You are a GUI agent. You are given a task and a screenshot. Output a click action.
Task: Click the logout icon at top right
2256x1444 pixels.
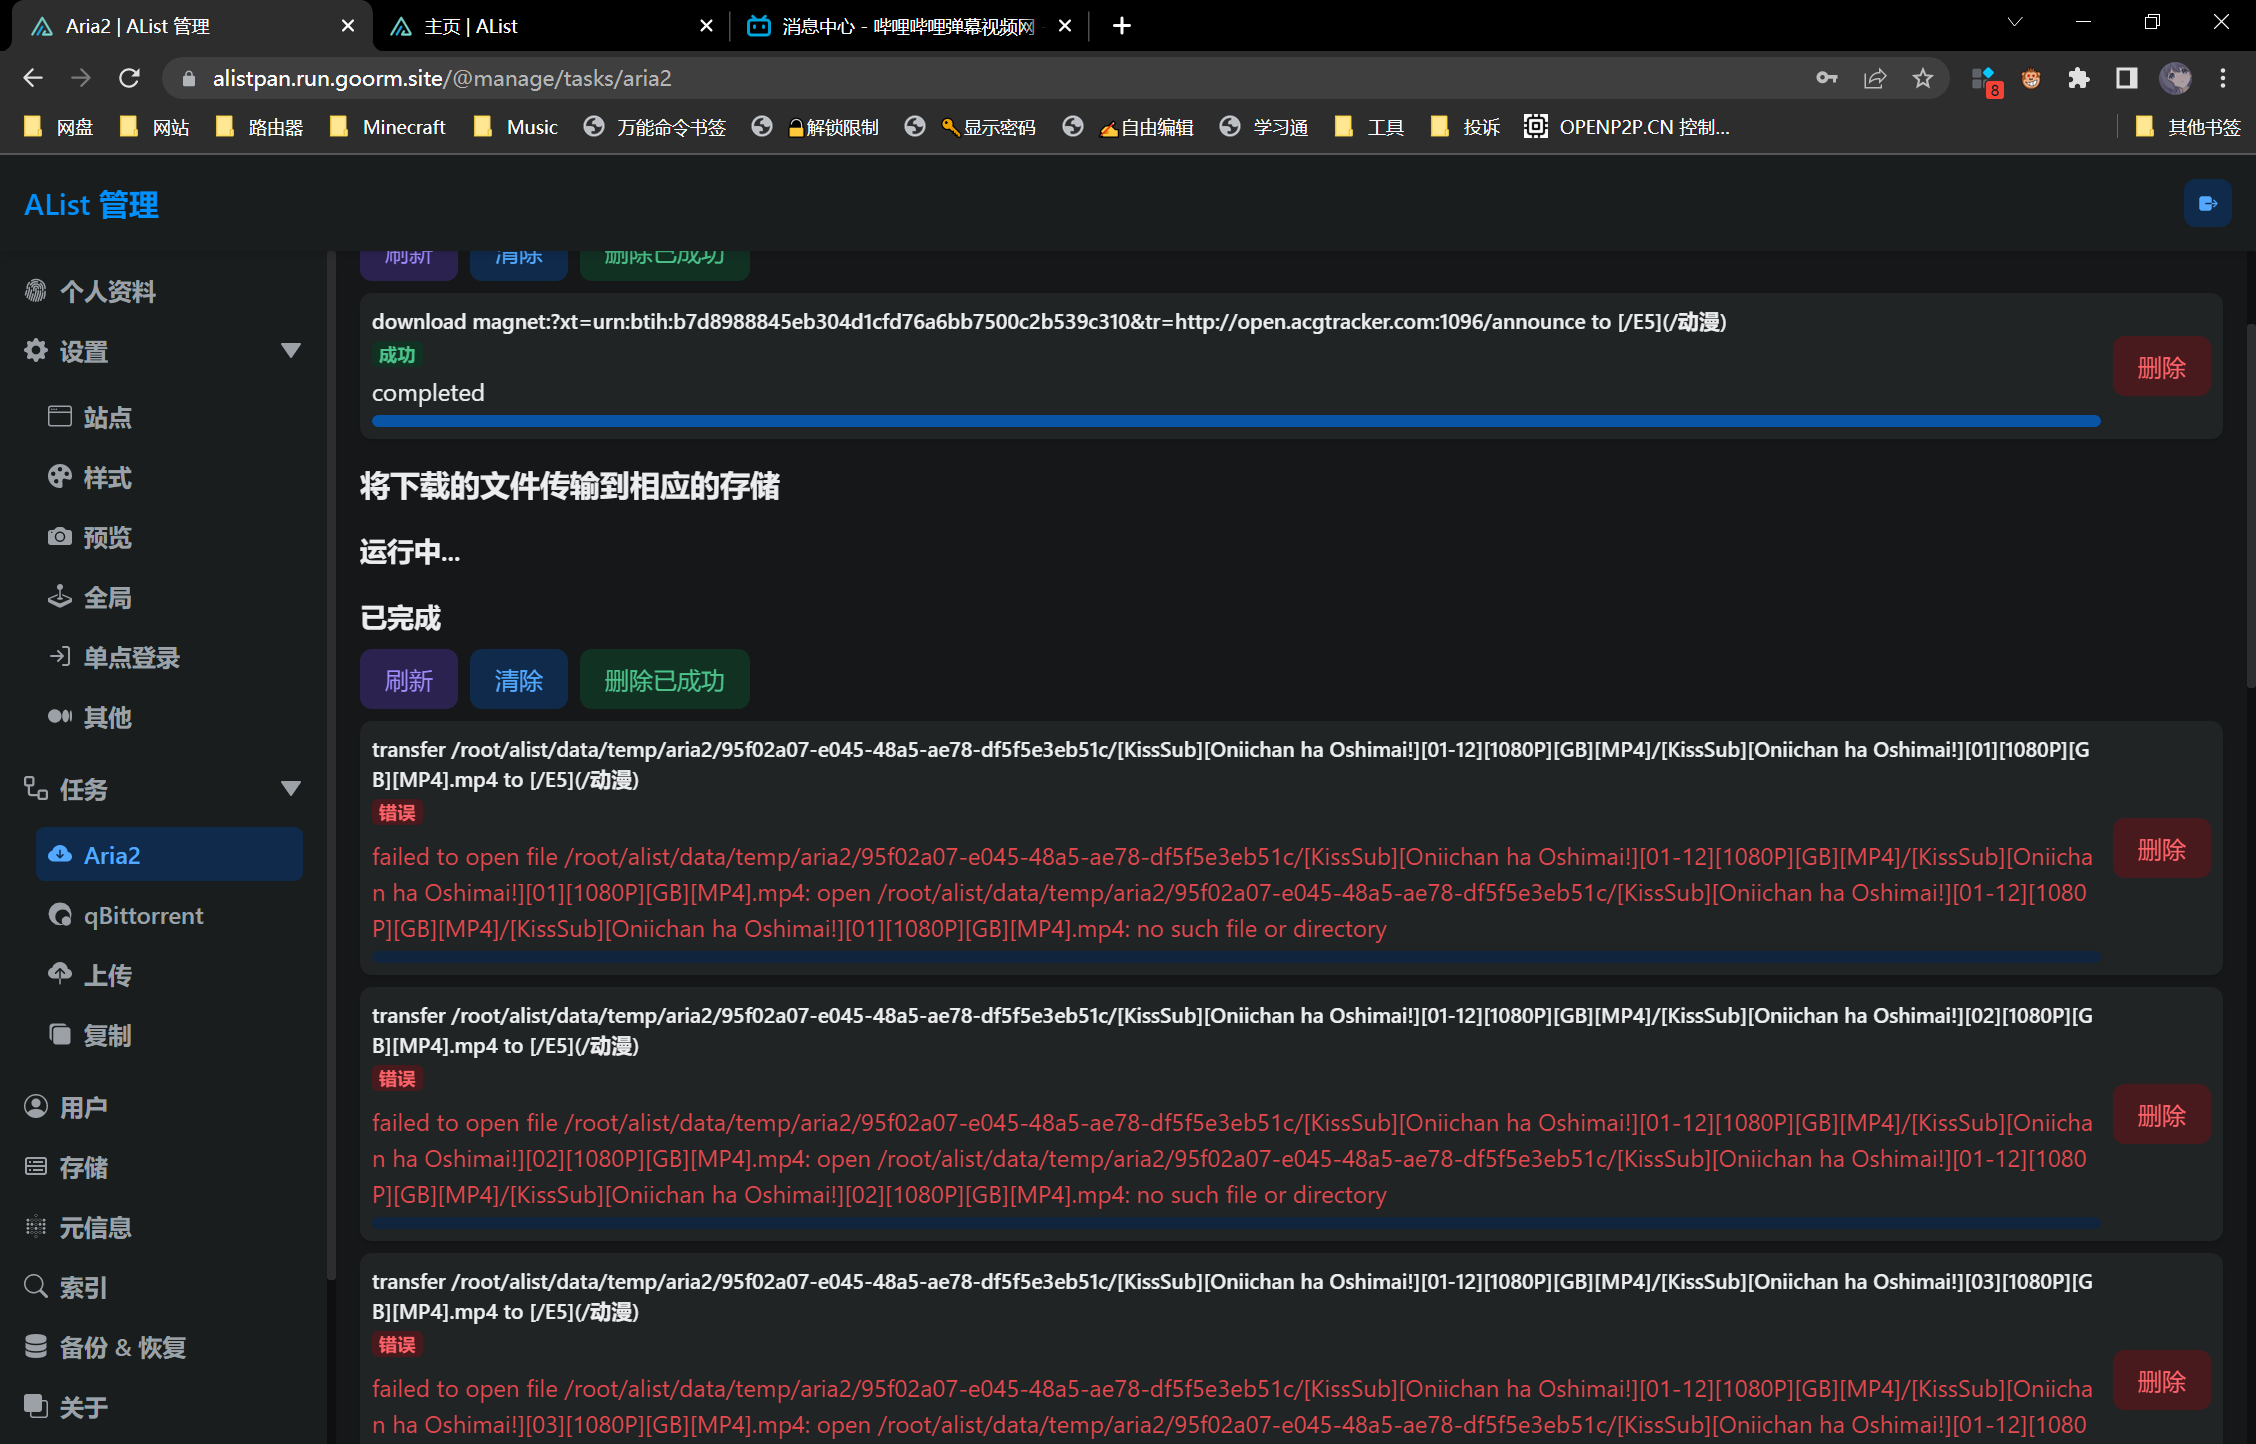point(2207,203)
